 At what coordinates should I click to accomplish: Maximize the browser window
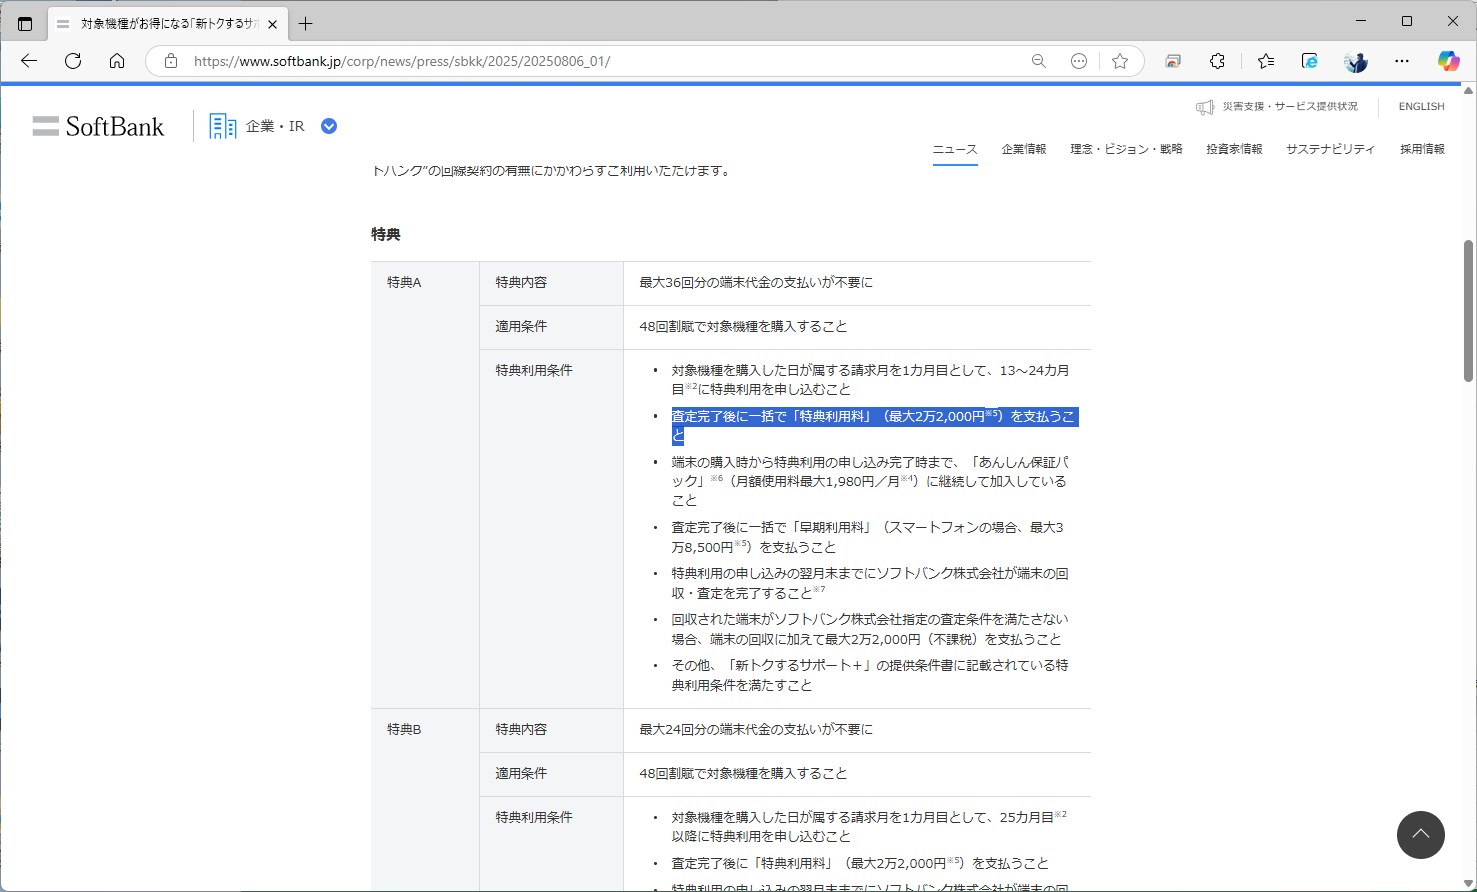click(1407, 21)
